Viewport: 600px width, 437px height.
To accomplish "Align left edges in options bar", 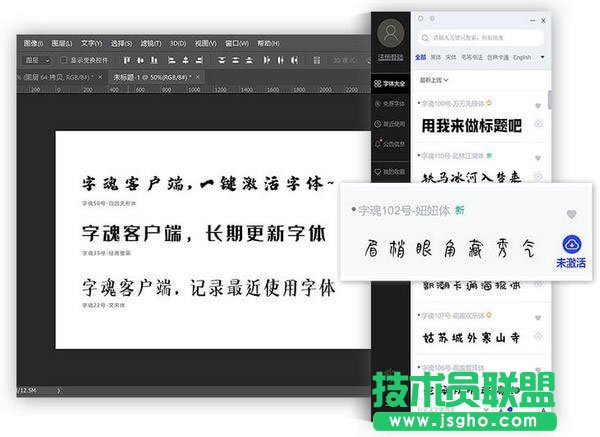I will click(172, 60).
